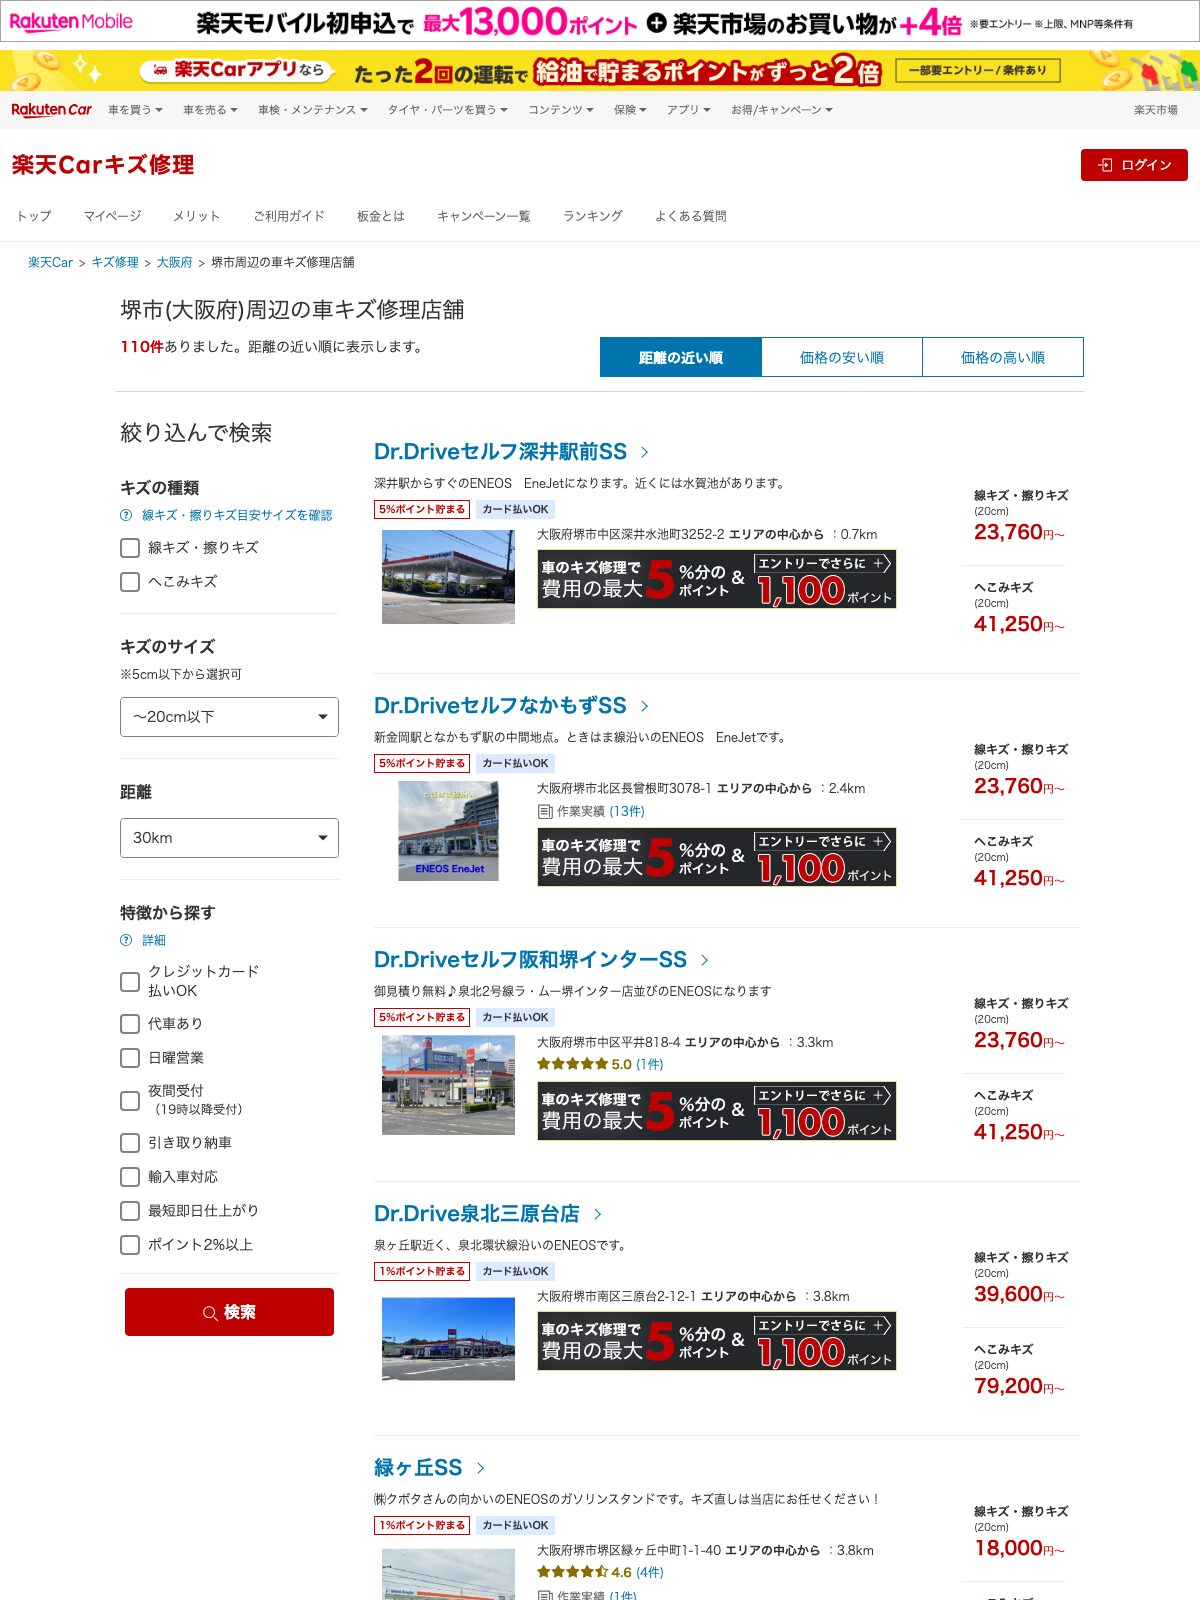Open the マイページ tab
1200x1600 pixels.
tap(112, 216)
